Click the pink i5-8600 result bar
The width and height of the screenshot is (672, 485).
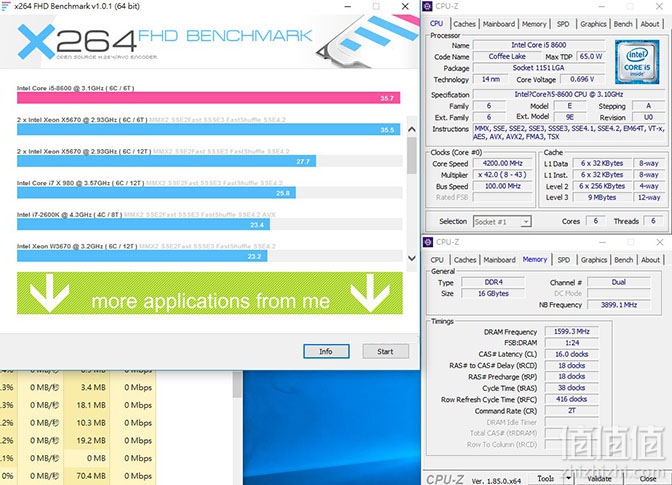point(208,98)
